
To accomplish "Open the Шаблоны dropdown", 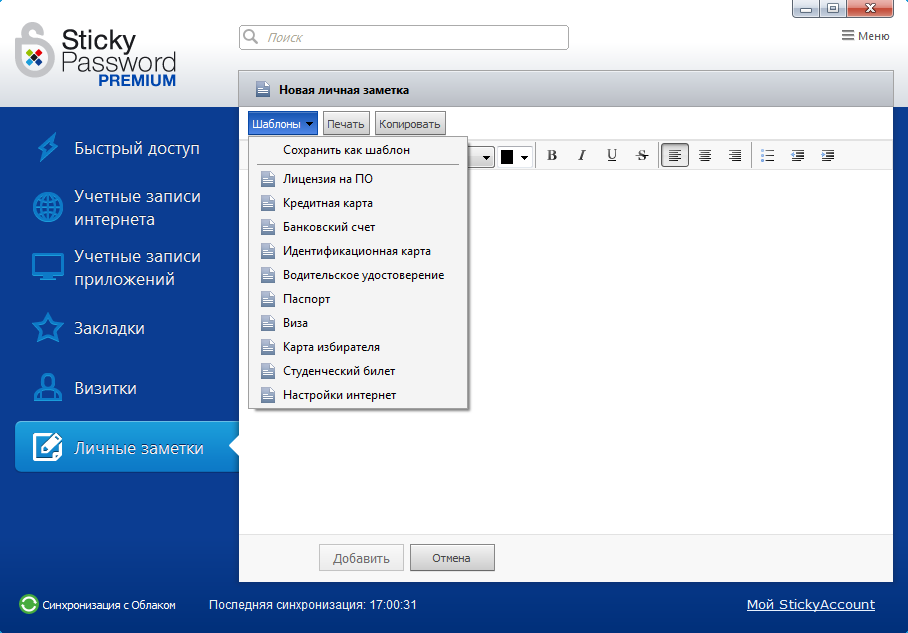I will coord(282,122).
